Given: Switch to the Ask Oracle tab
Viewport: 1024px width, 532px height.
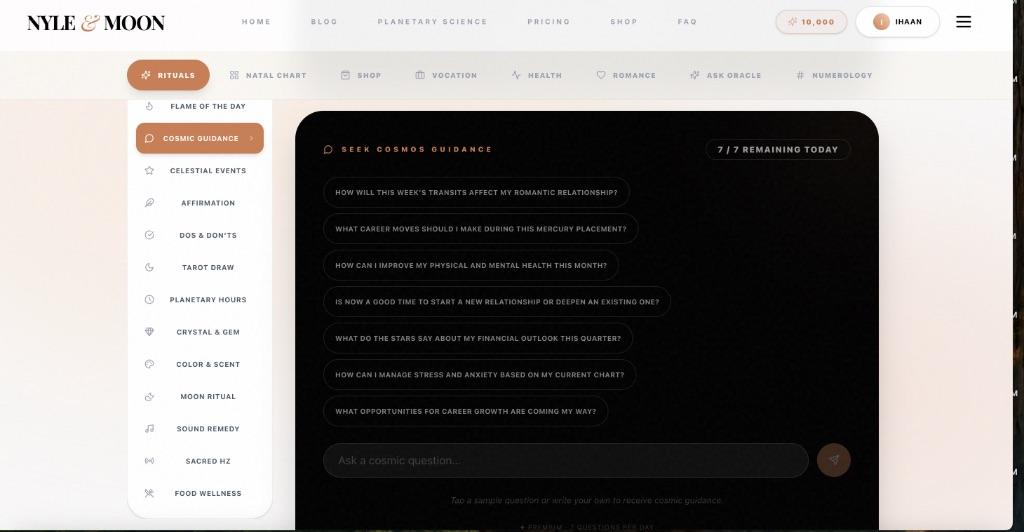Looking at the screenshot, I should [726, 75].
